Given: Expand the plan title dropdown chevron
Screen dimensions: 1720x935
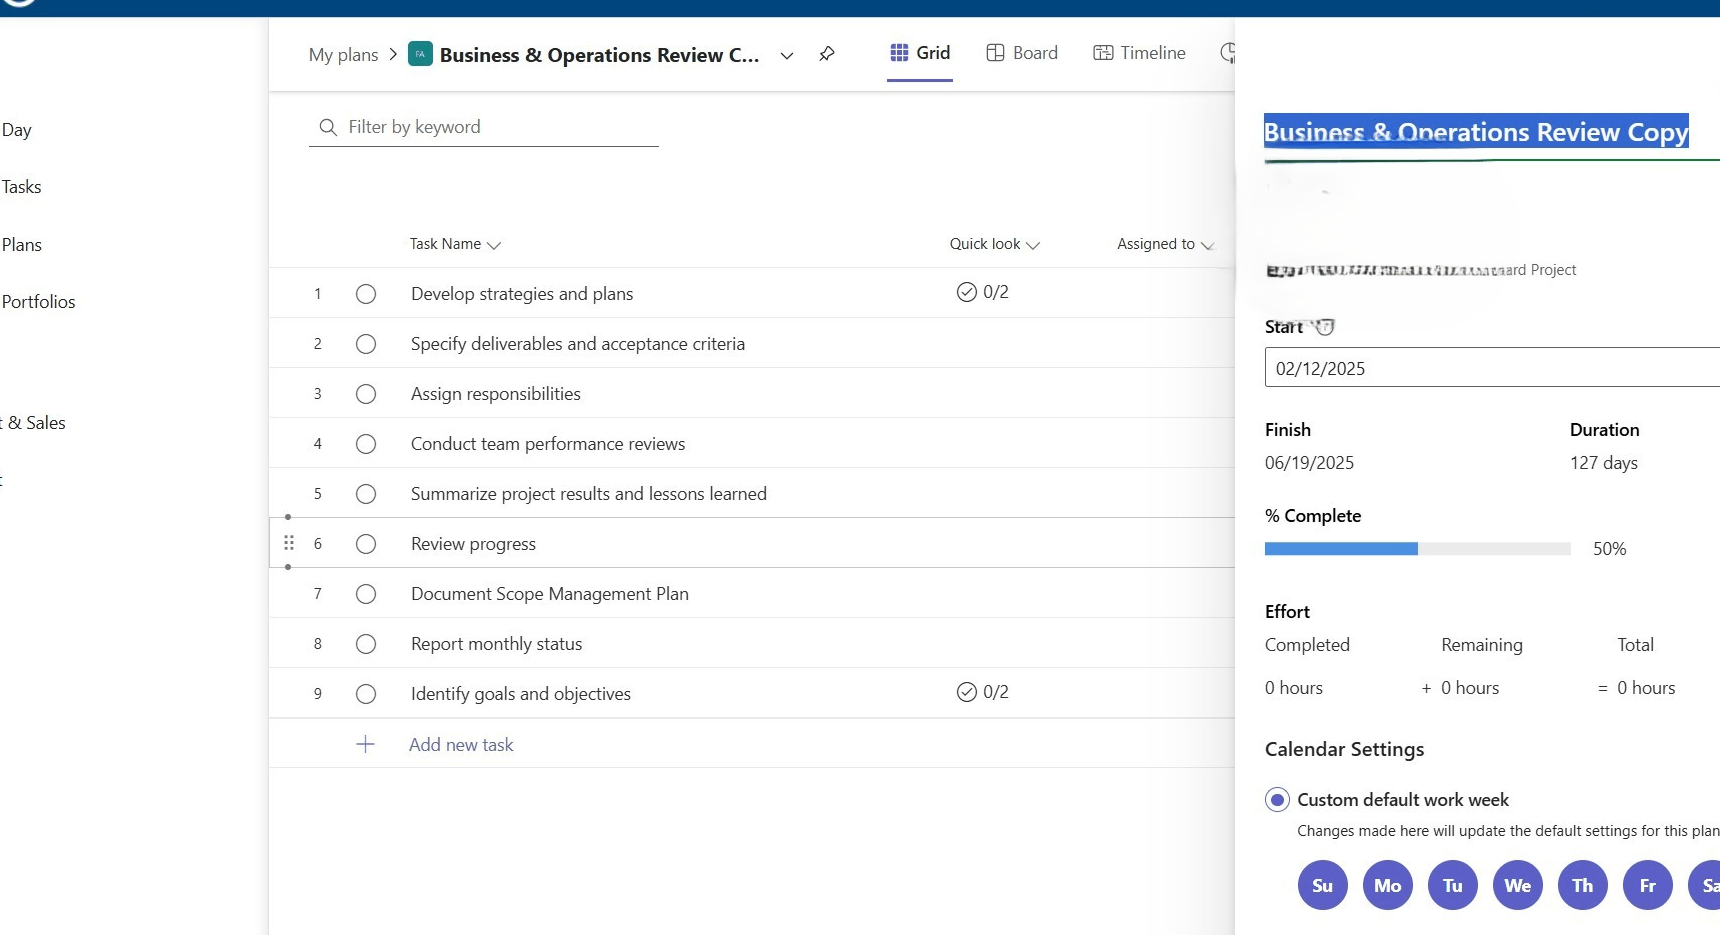Looking at the screenshot, I should coord(787,56).
